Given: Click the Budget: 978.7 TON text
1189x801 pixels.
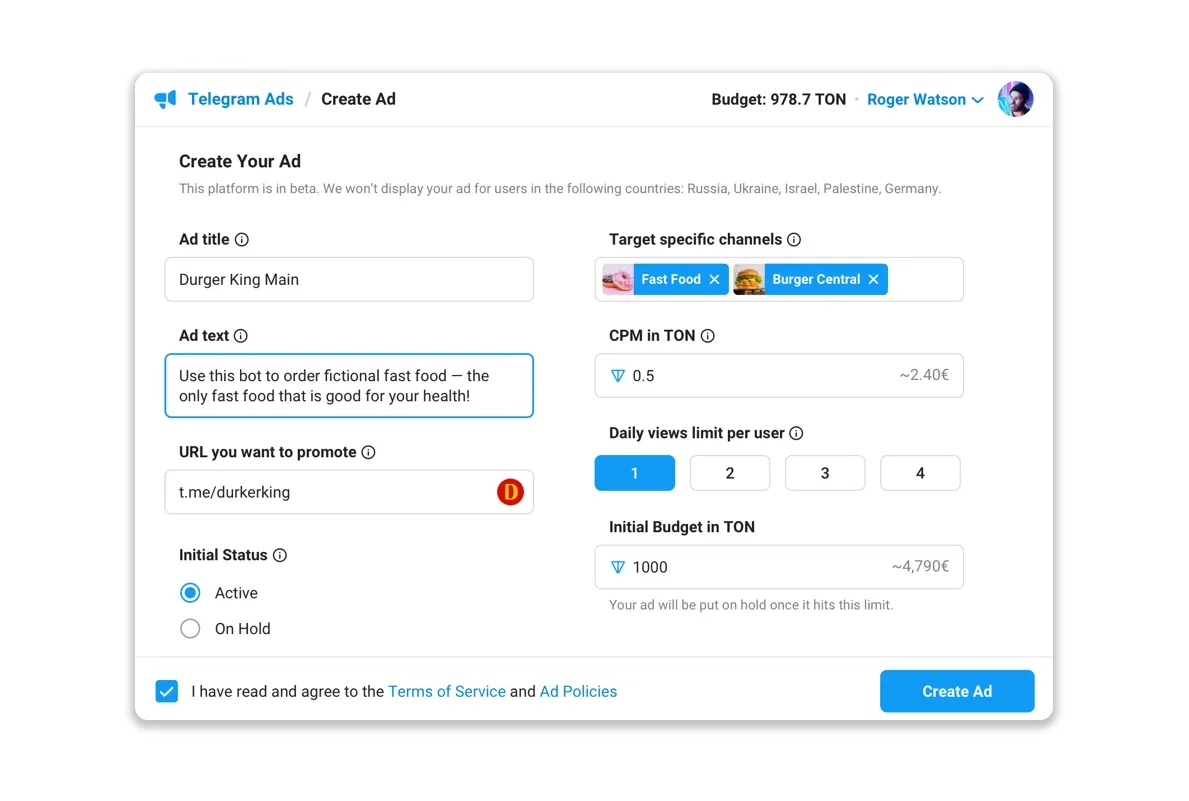Looking at the screenshot, I should click(x=778, y=99).
